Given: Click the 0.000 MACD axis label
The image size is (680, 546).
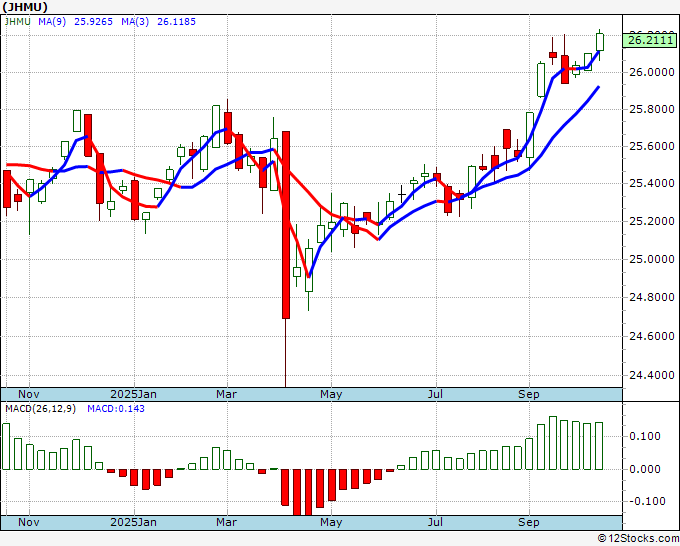Looking at the screenshot, I should [647, 469].
